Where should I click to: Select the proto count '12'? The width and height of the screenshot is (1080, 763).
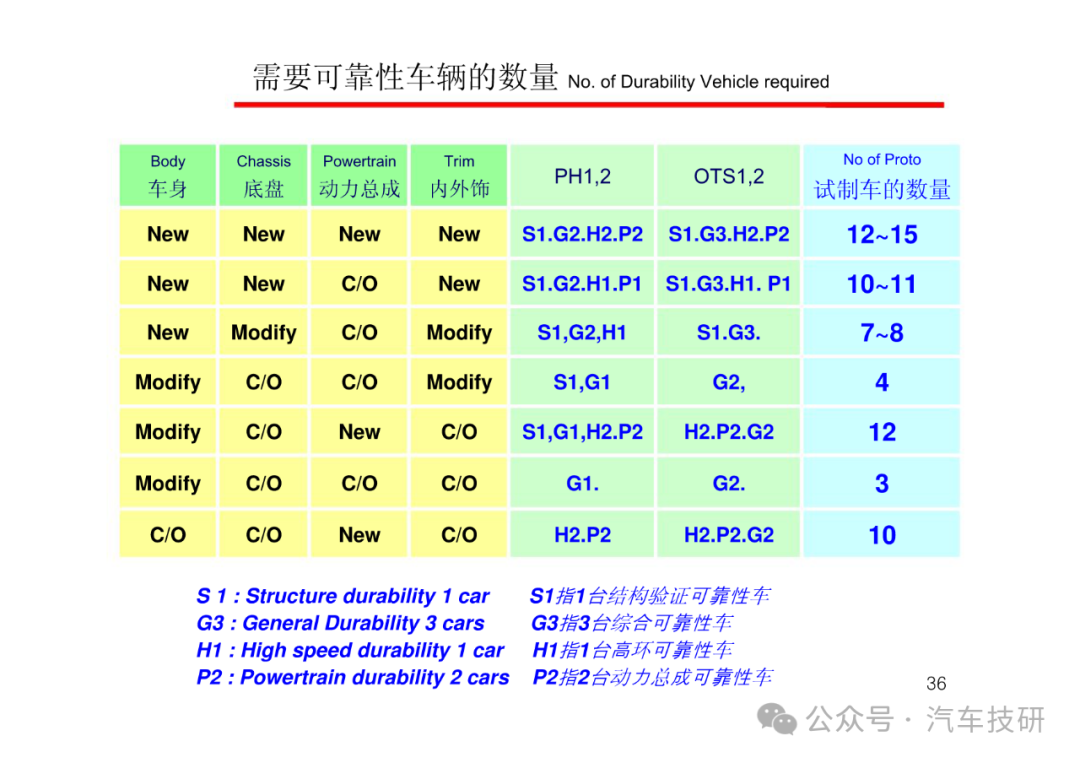tap(882, 432)
